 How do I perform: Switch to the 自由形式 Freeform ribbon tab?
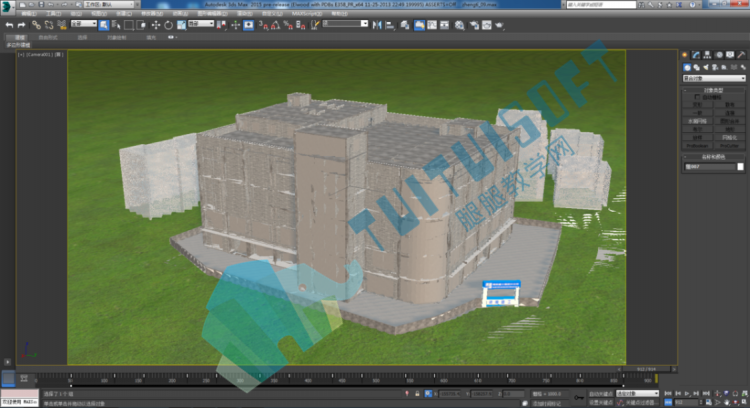pos(48,37)
